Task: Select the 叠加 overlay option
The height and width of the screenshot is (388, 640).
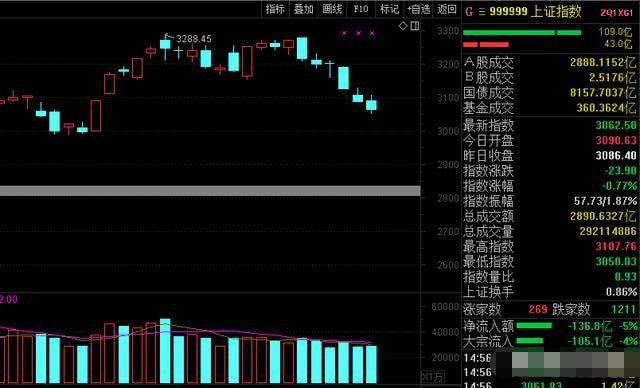Action: coord(303,9)
